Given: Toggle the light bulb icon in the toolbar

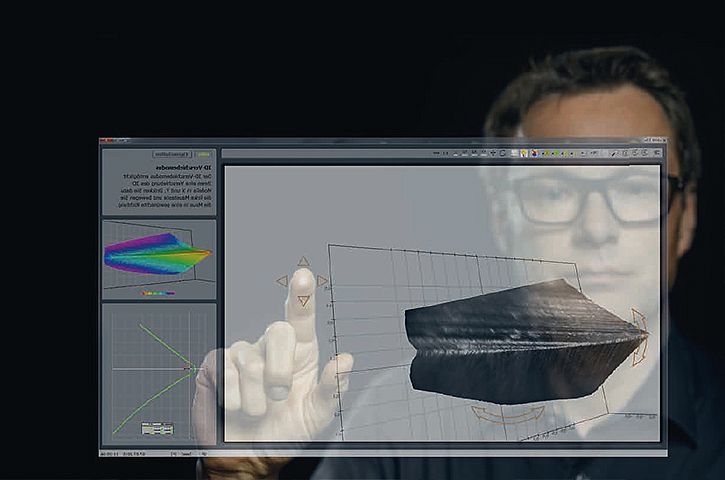Looking at the screenshot, I should [x=523, y=154].
